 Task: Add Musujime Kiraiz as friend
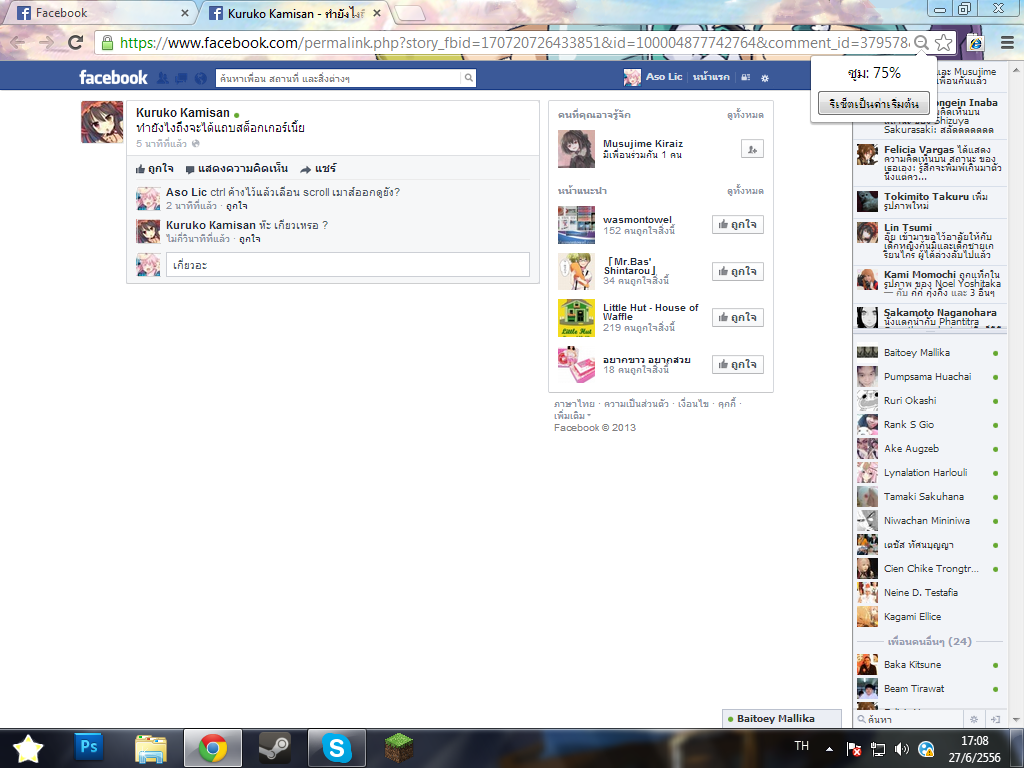click(752, 150)
